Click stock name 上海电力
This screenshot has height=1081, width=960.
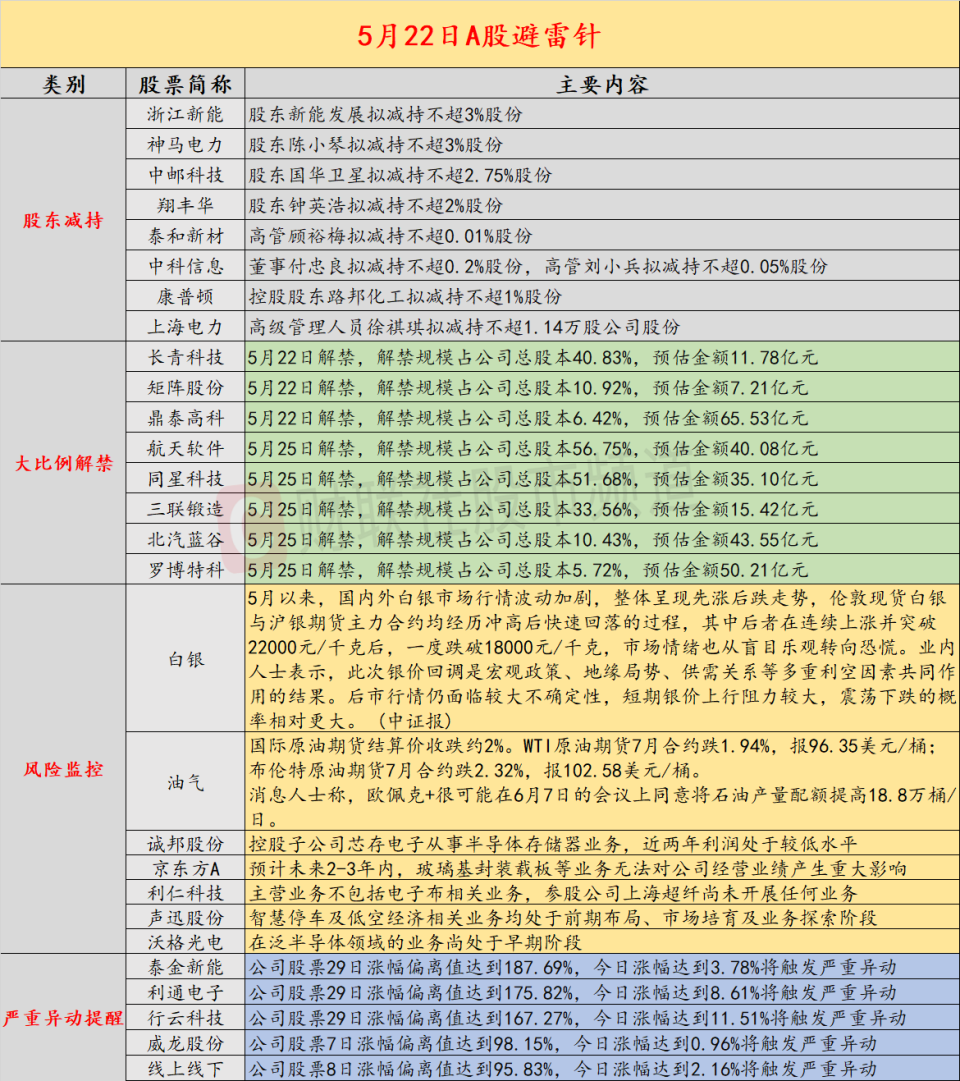tap(185, 327)
